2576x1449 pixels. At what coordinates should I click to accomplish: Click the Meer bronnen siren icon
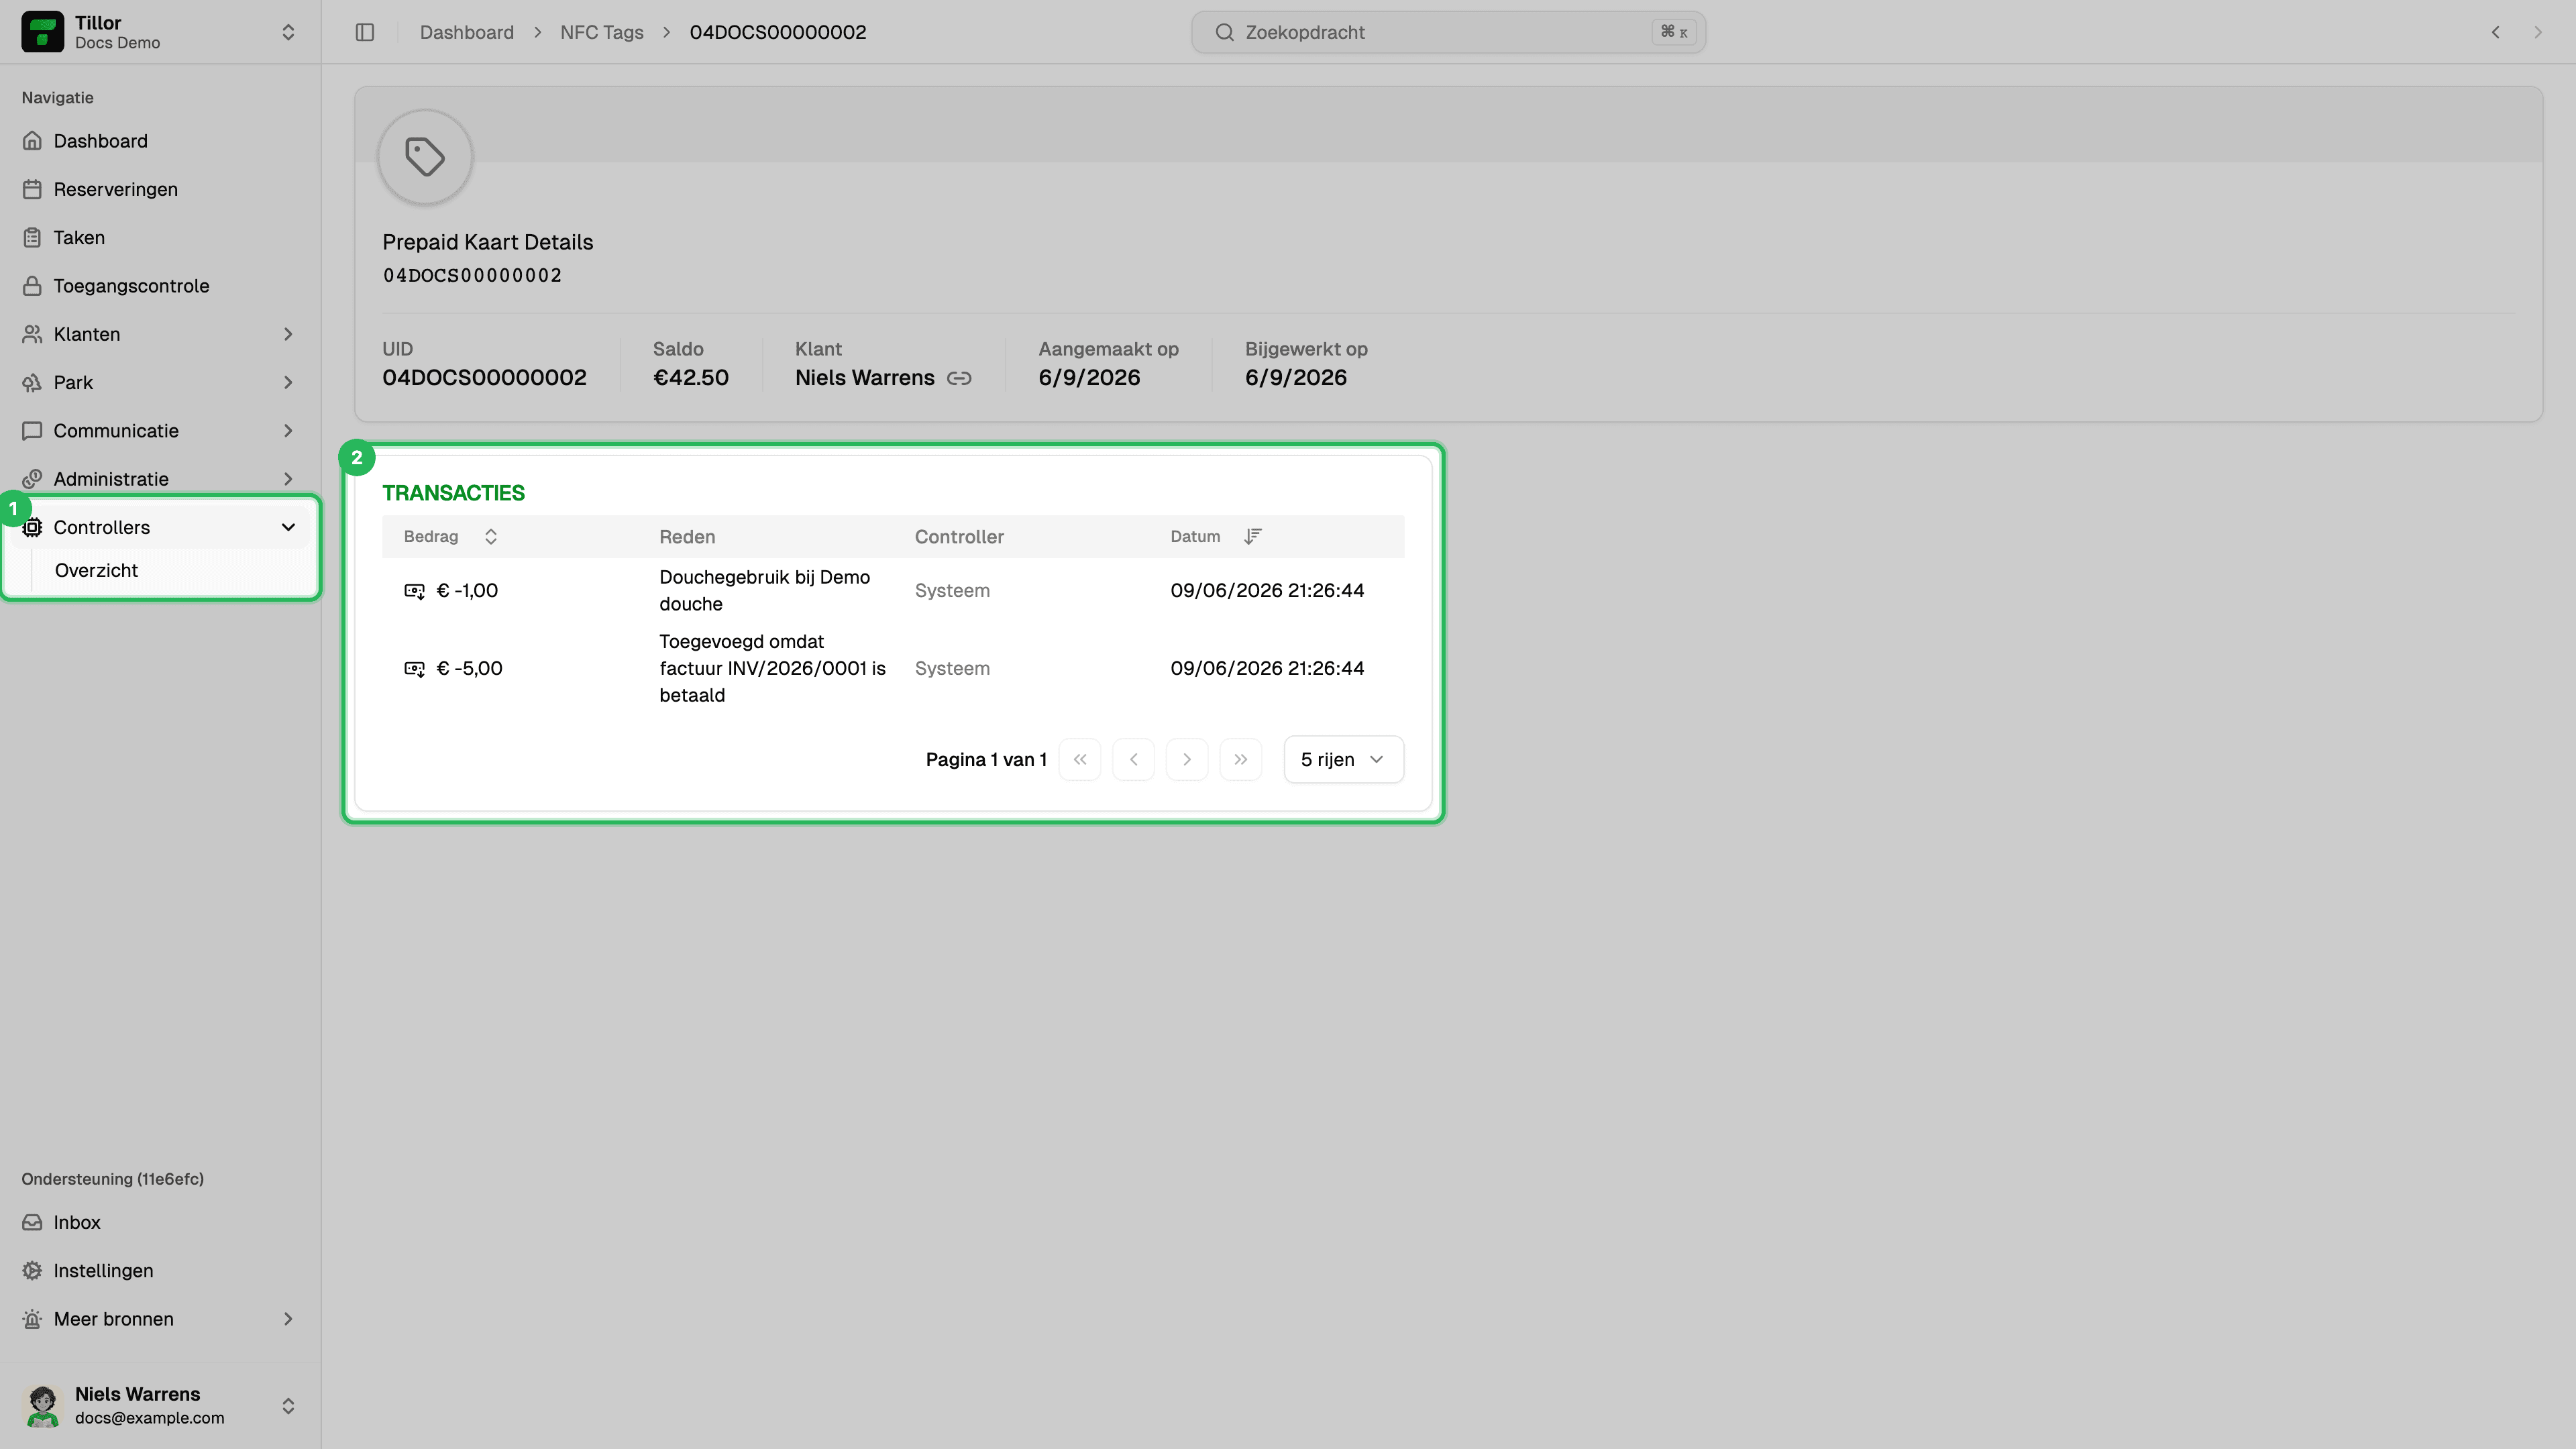click(32, 1319)
